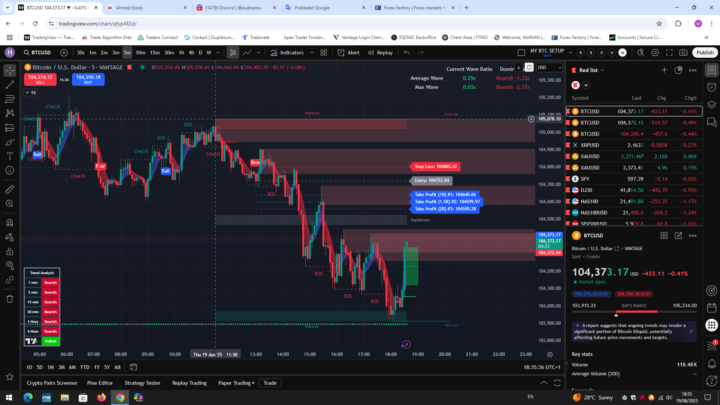Select the text annotation tool
Image resolution: width=720 pixels, height=405 pixels.
[x=10, y=156]
